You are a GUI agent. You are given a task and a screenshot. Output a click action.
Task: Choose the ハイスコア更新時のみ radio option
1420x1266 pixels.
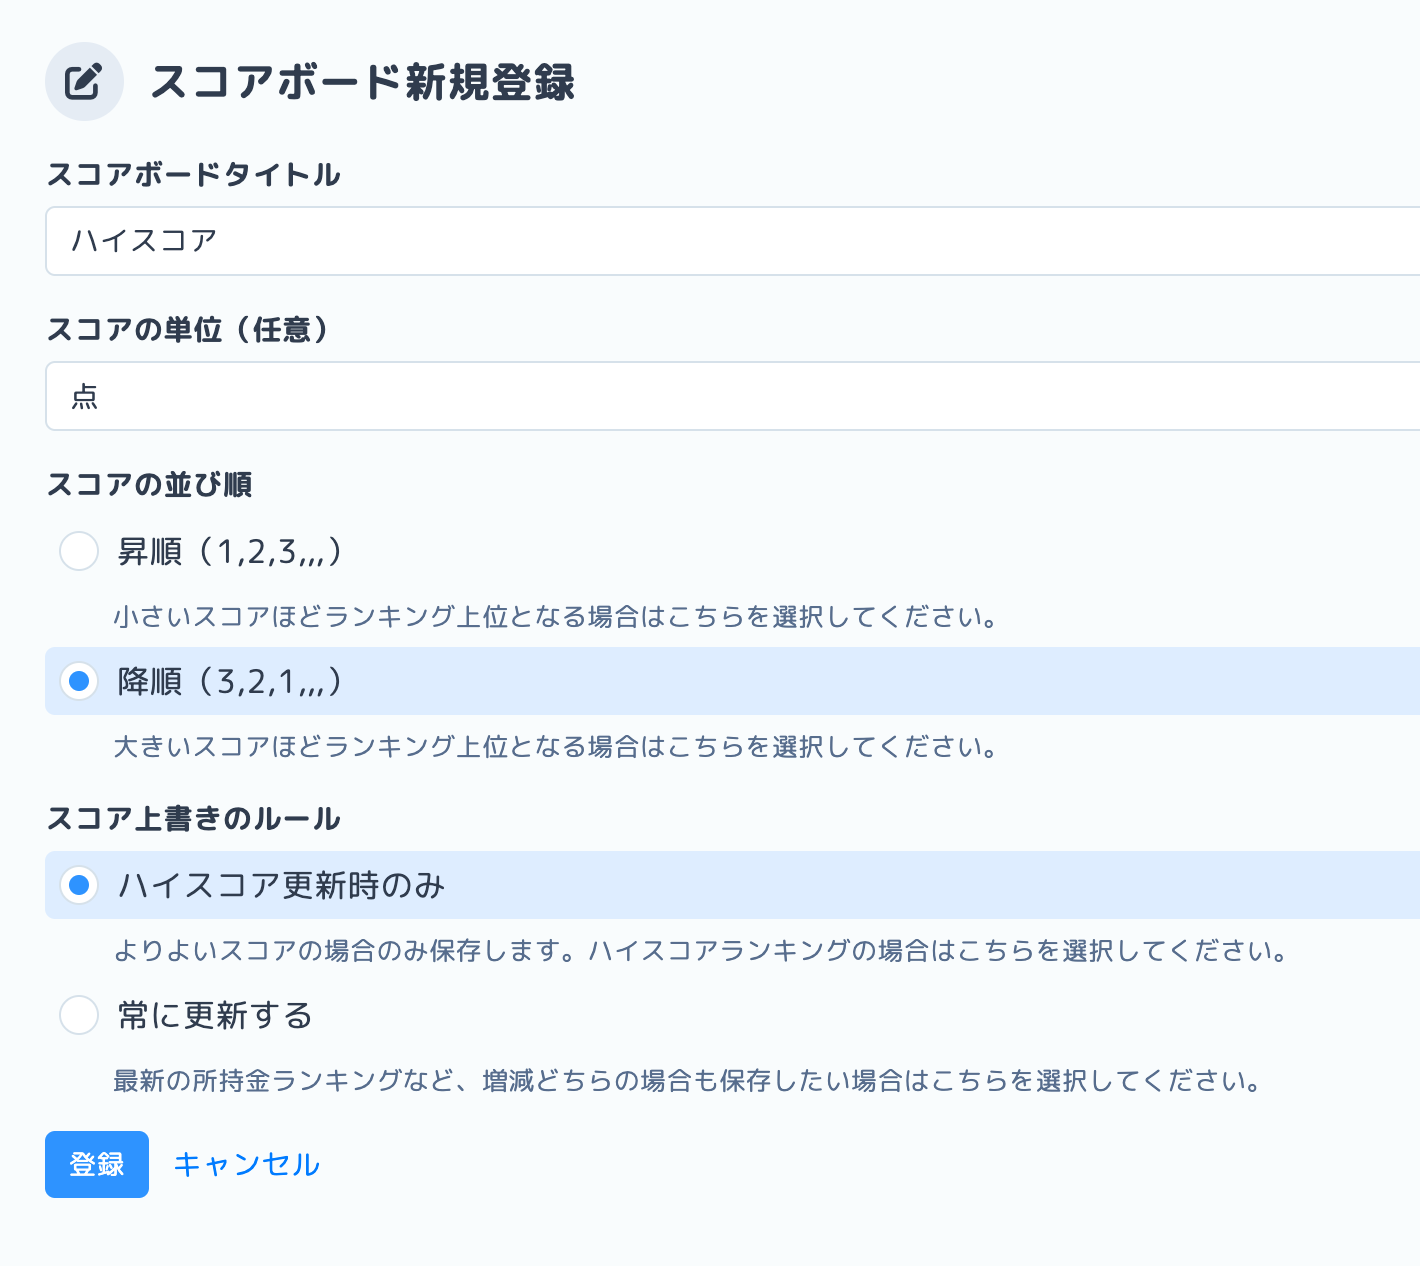[x=79, y=885]
